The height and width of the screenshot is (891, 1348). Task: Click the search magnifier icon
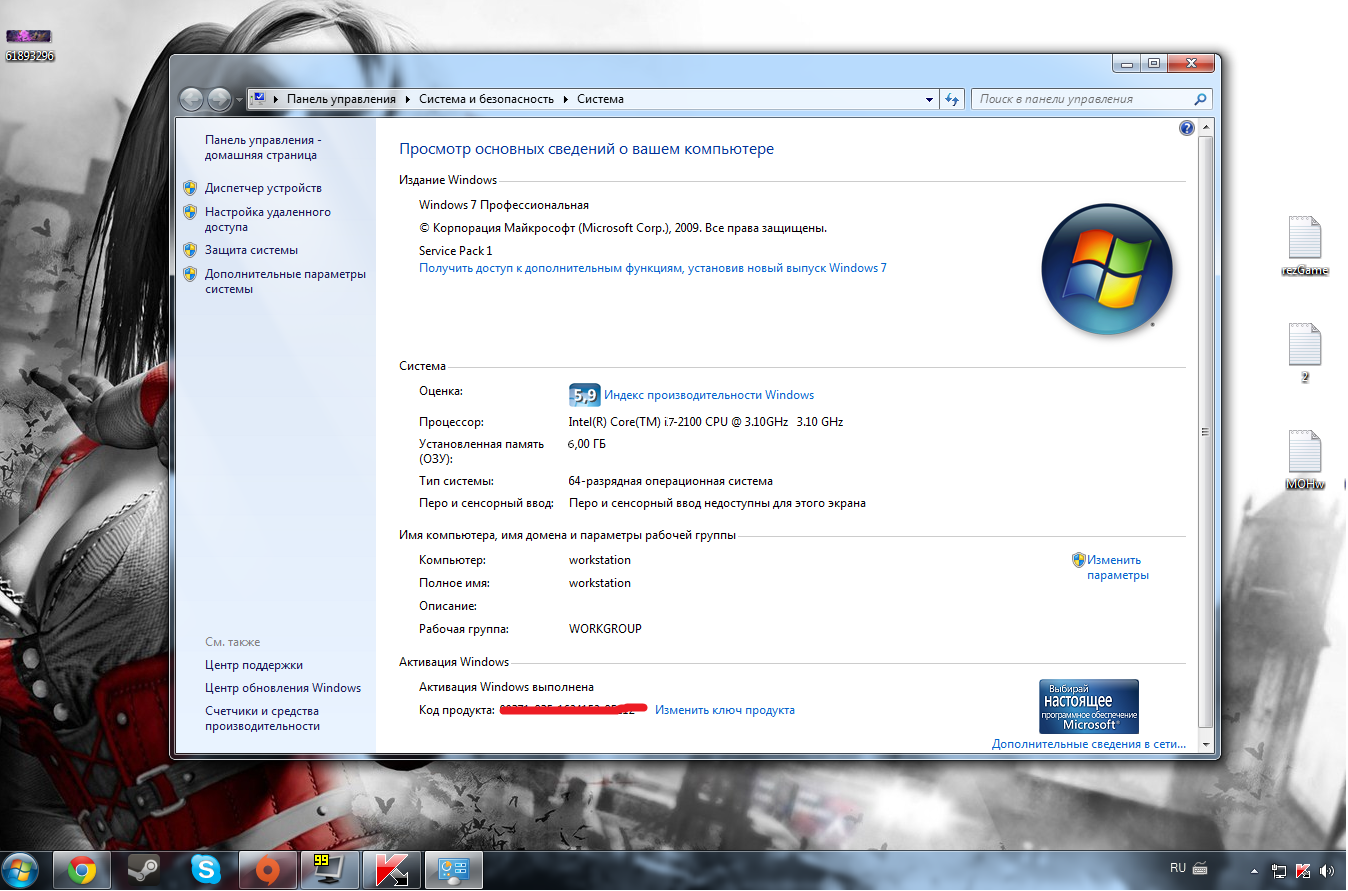[x=1201, y=99]
